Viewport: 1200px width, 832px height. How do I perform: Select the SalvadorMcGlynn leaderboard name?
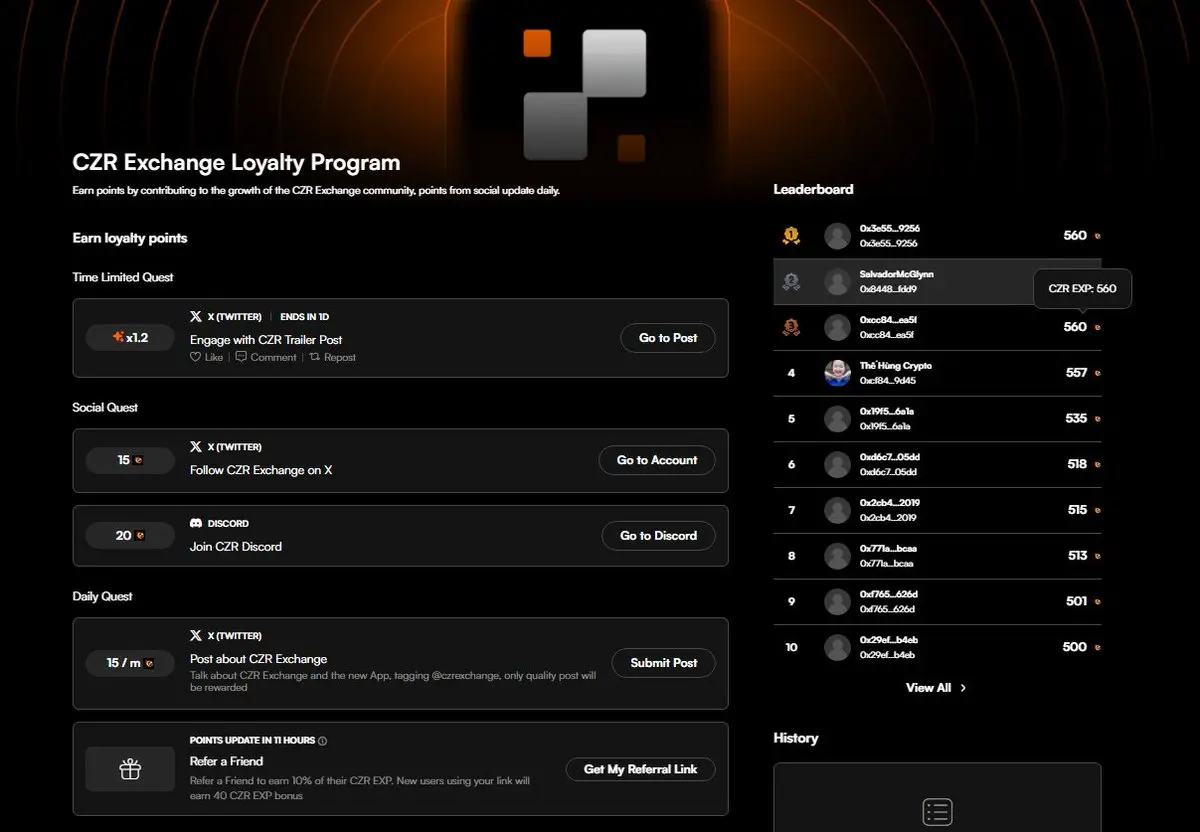(897, 274)
